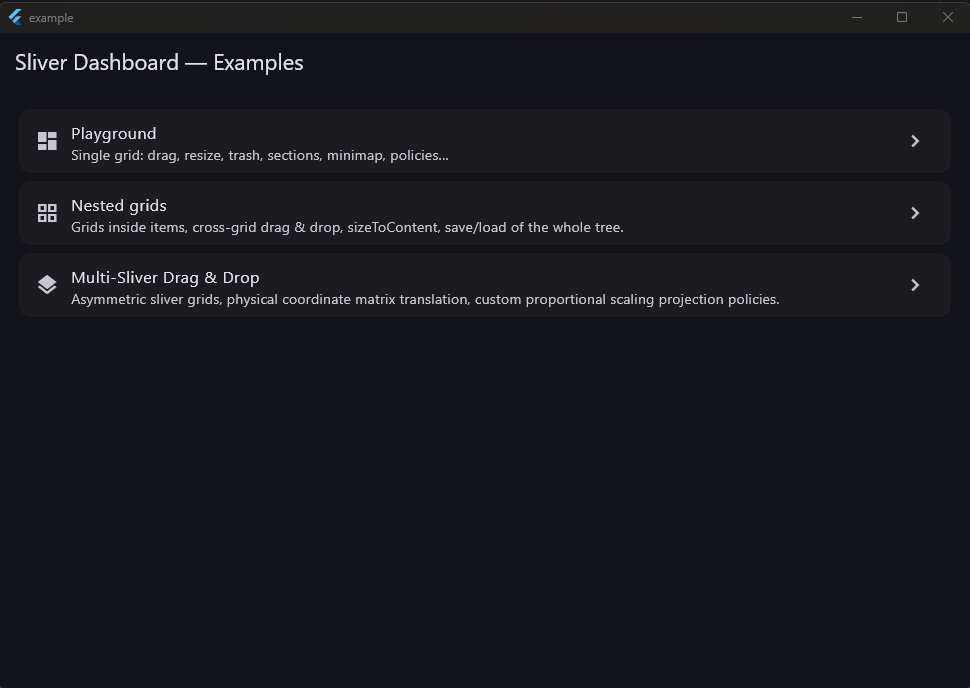Click the Flutter logo in title bar
This screenshot has width=970, height=688.
(x=15, y=17)
